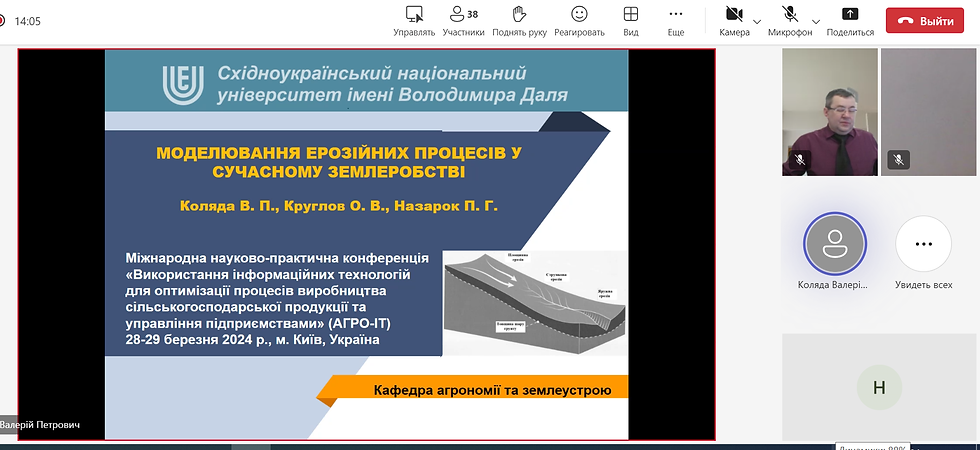Open the Еще more options menu
Image resolution: width=980 pixels, height=450 pixels.
[x=676, y=21]
